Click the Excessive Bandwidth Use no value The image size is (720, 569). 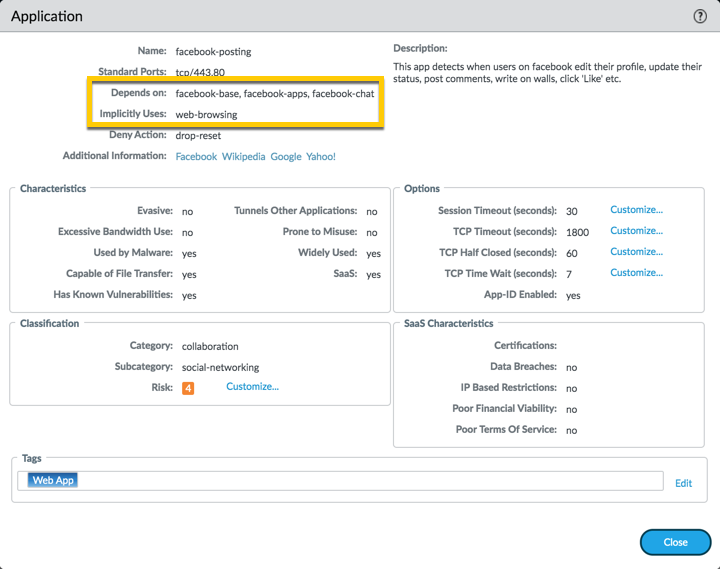[187, 232]
